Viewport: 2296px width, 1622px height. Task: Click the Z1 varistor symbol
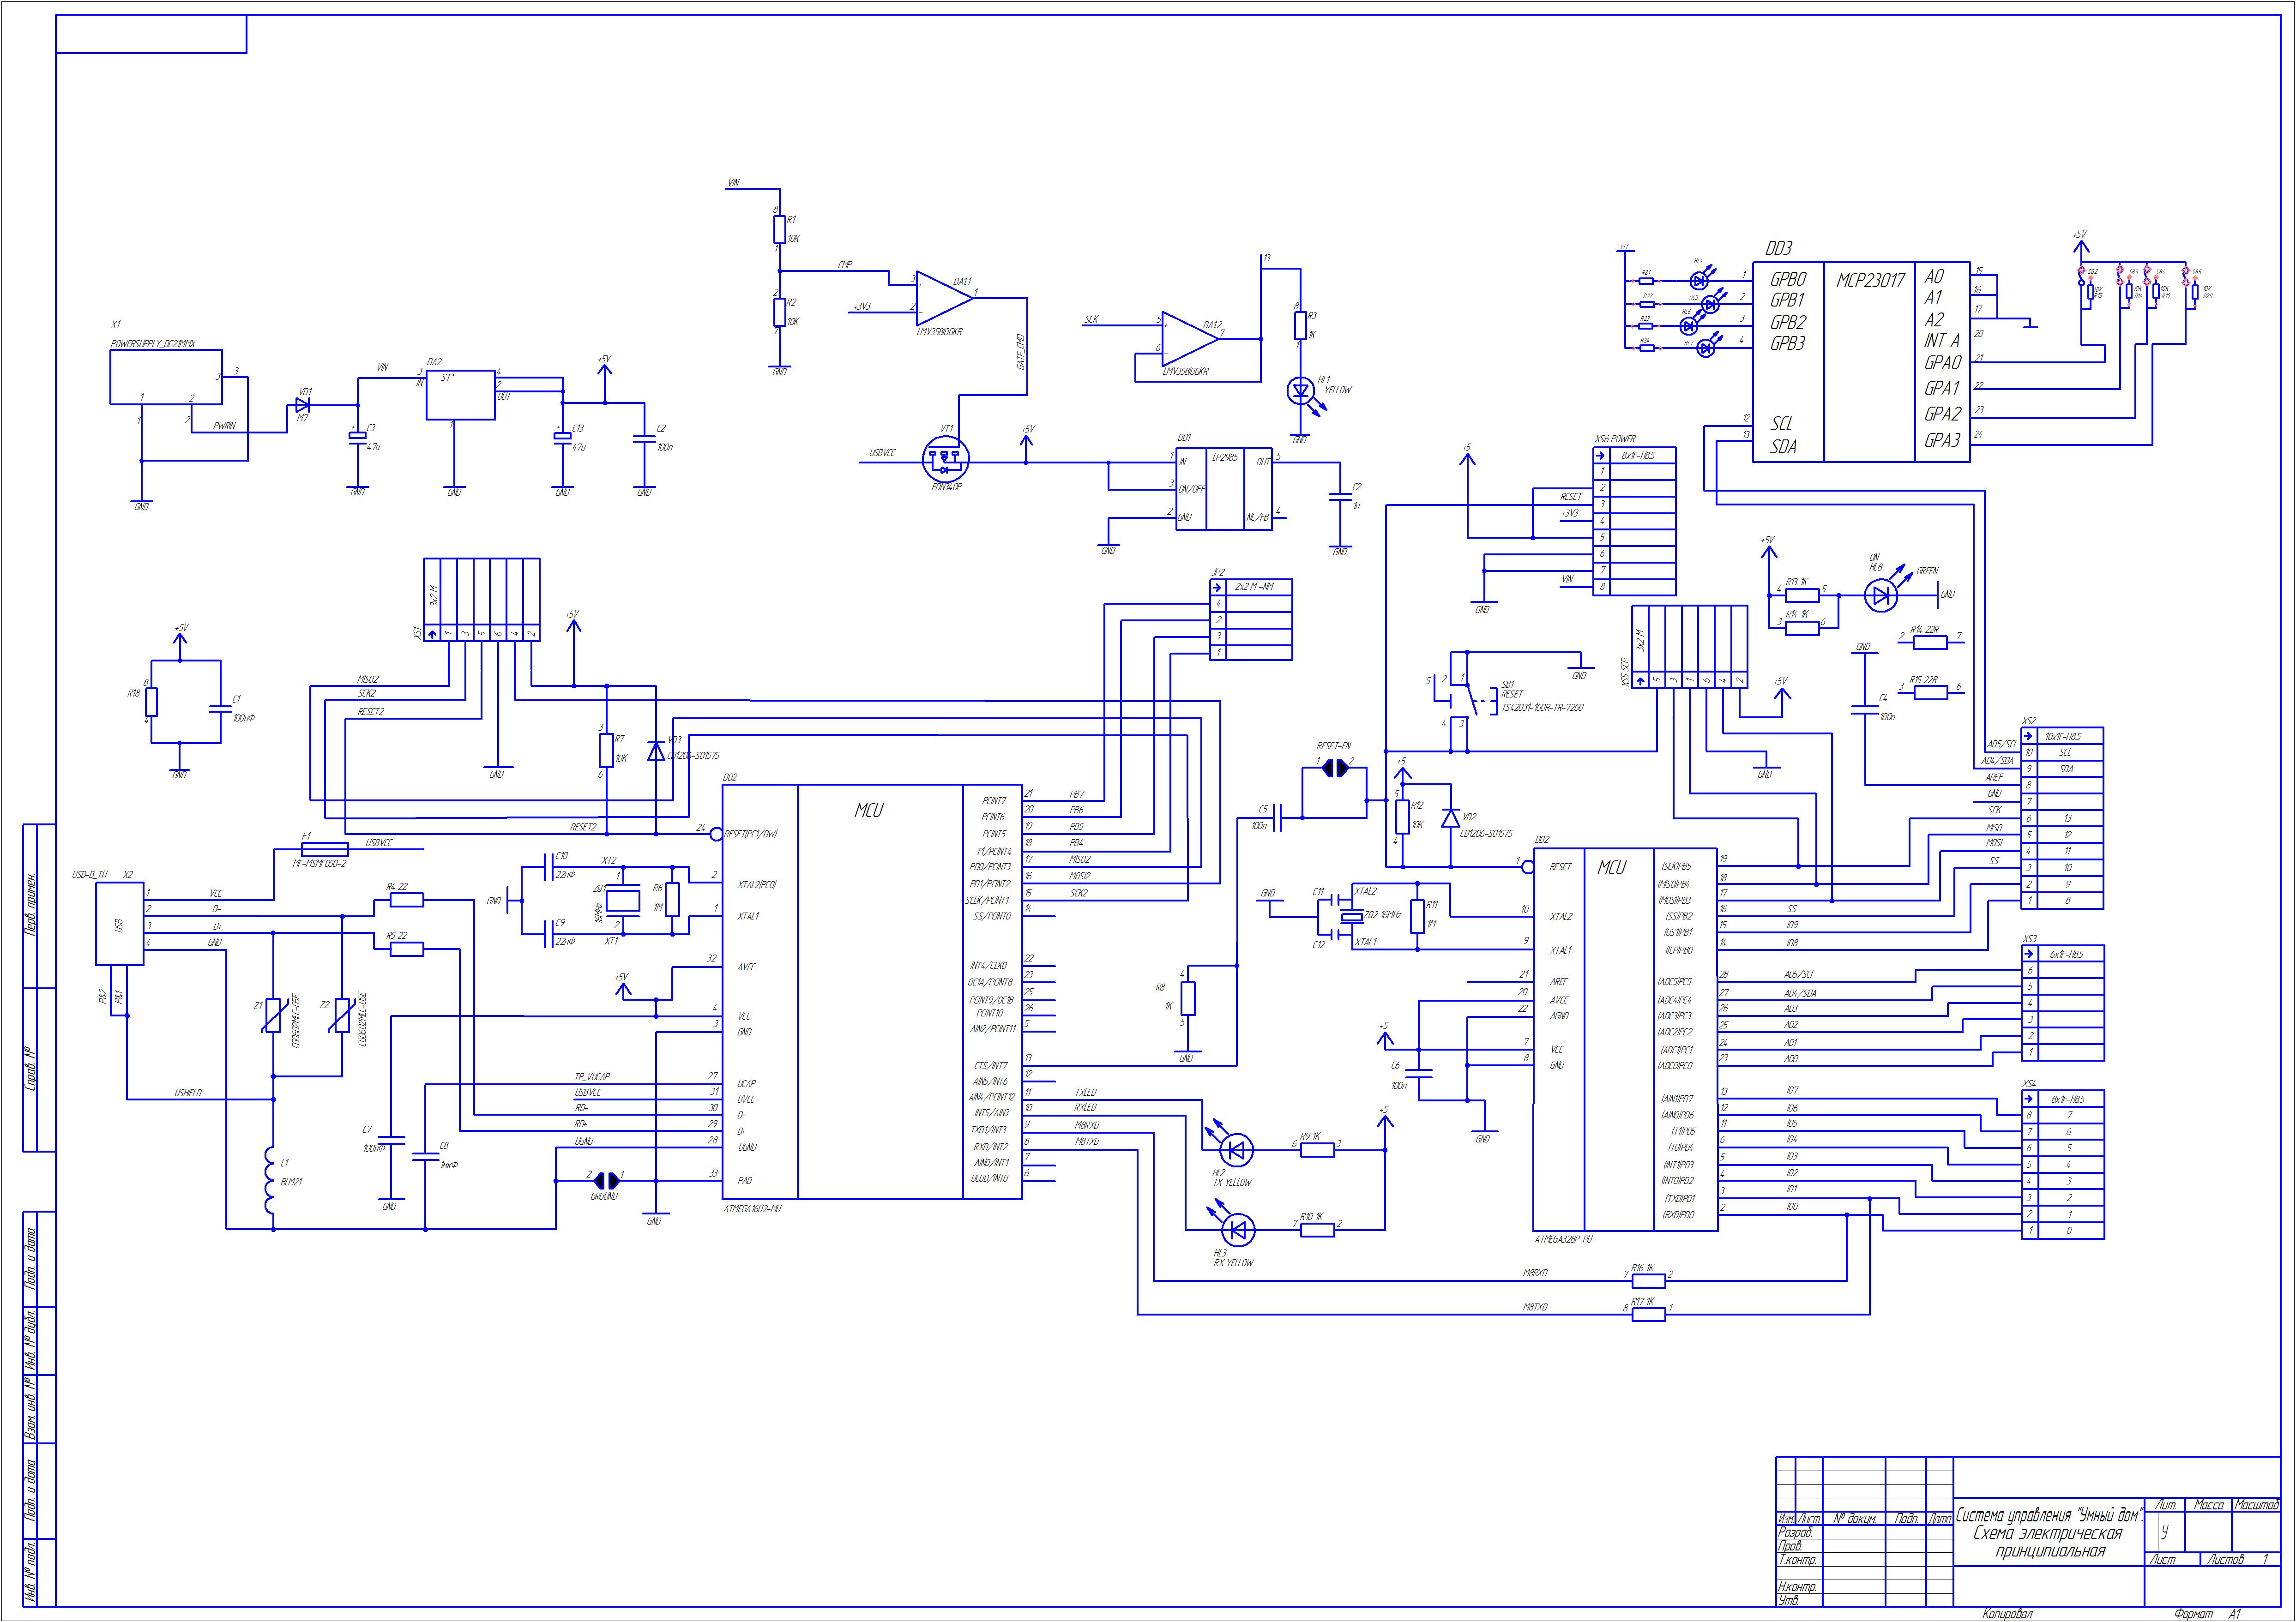272,1015
